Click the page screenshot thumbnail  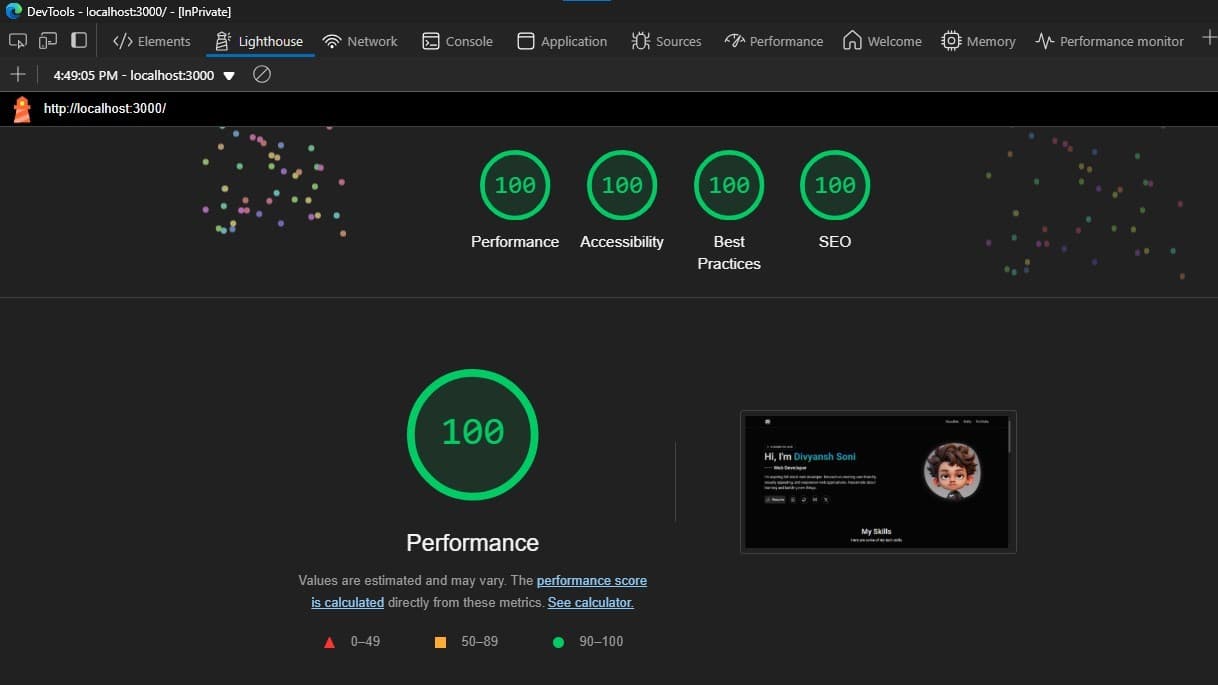[878, 481]
